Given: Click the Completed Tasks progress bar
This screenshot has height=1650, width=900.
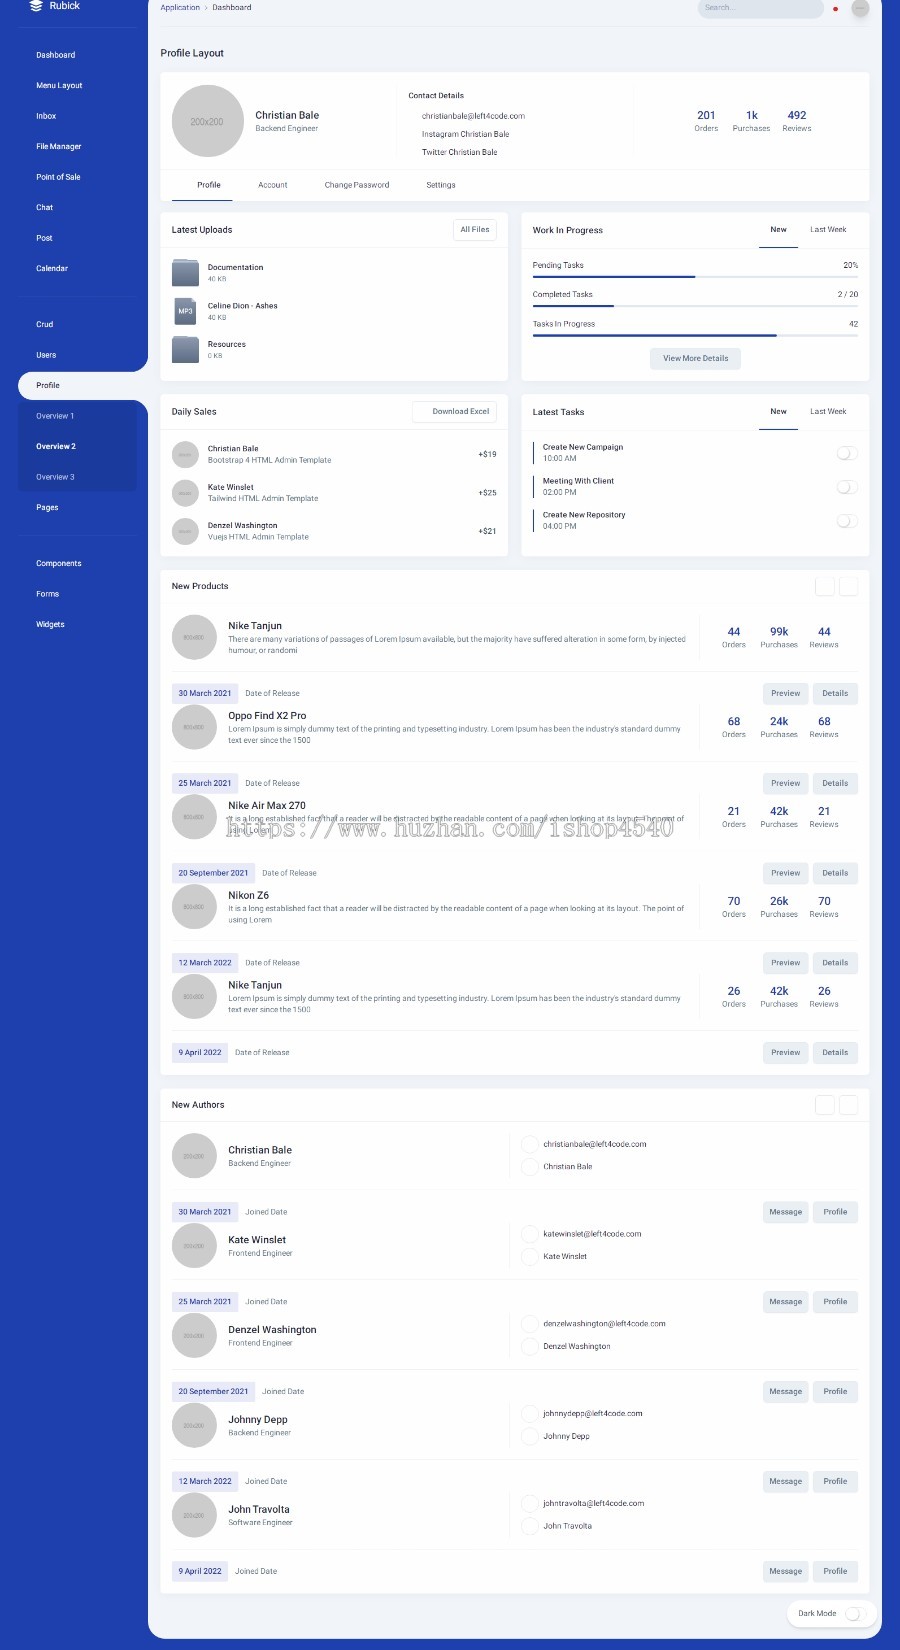Looking at the screenshot, I should 695,306.
